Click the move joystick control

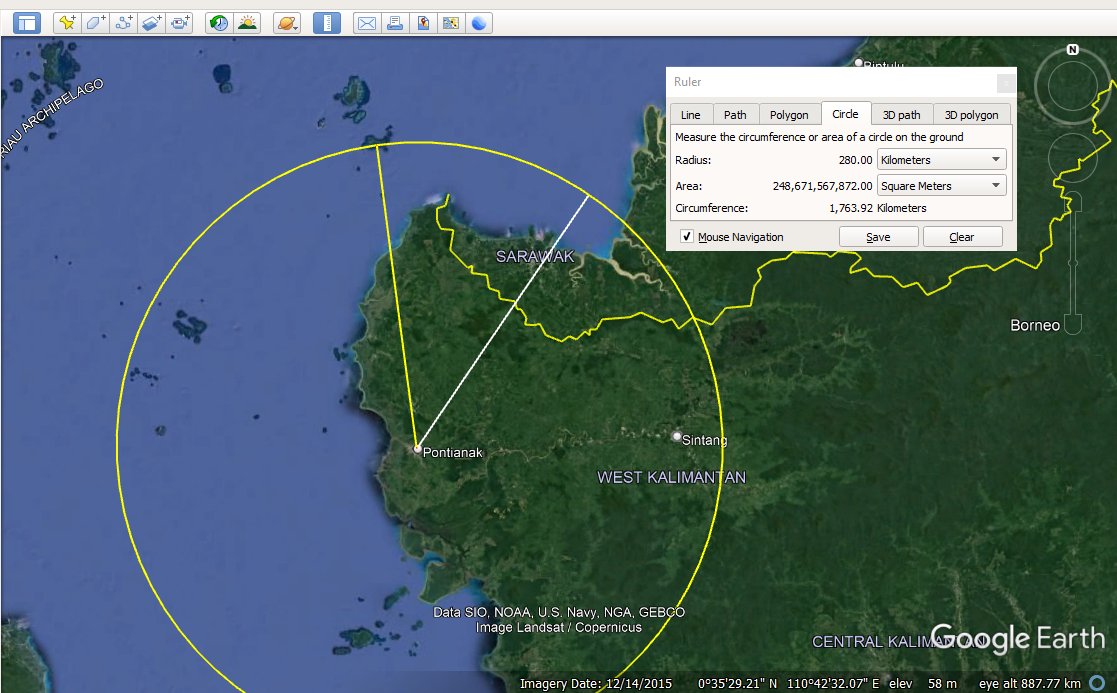pyautogui.click(x=1071, y=157)
